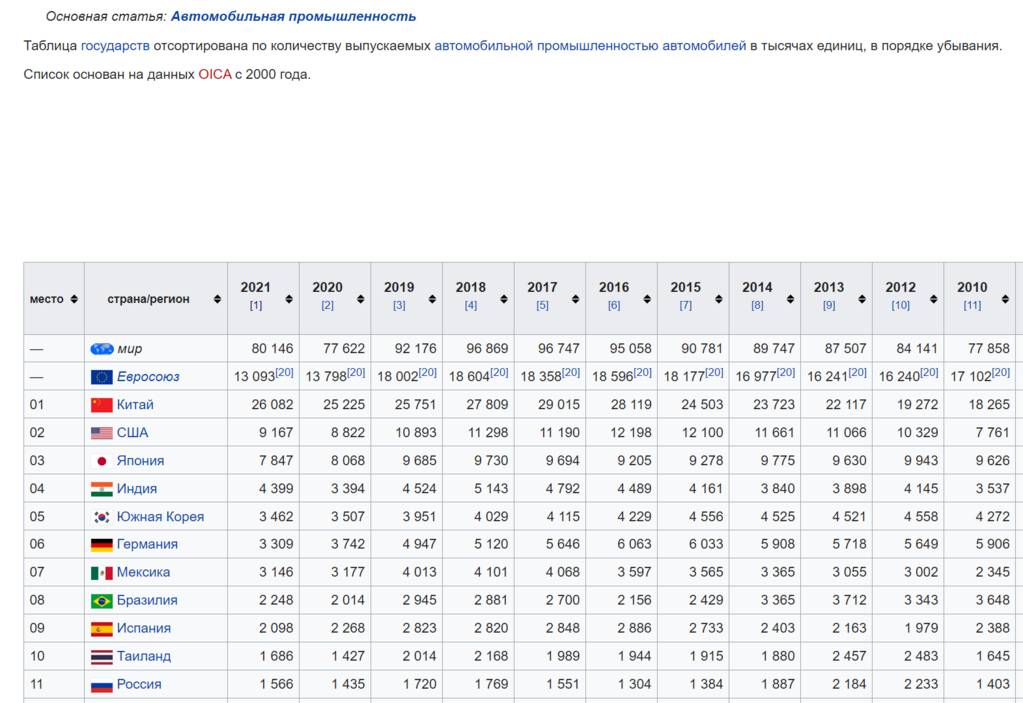This screenshot has height=703, width=1023.
Task: Click the Япония 2012 value 9 943
Action: tap(921, 461)
